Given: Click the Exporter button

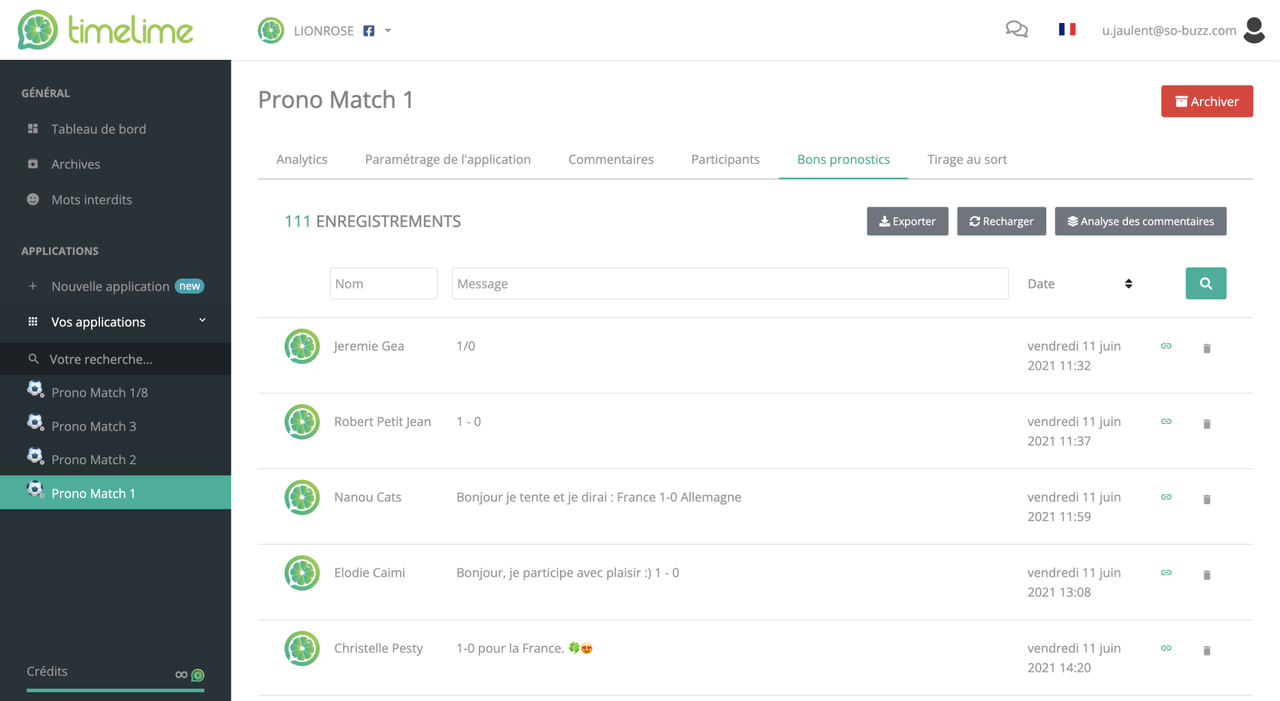Looking at the screenshot, I should [x=907, y=221].
